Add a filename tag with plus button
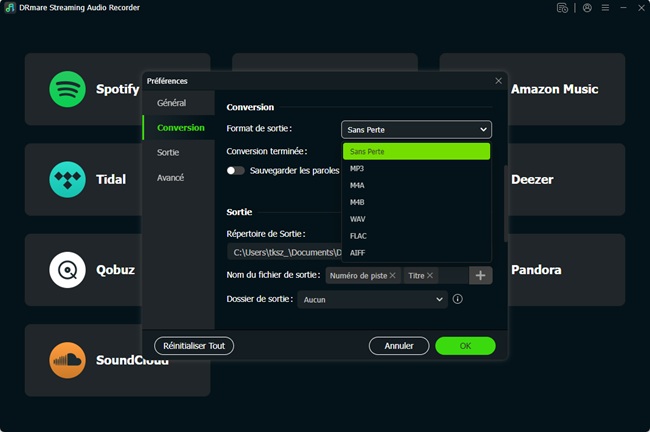Viewport: 650px width, 432px height. point(480,275)
